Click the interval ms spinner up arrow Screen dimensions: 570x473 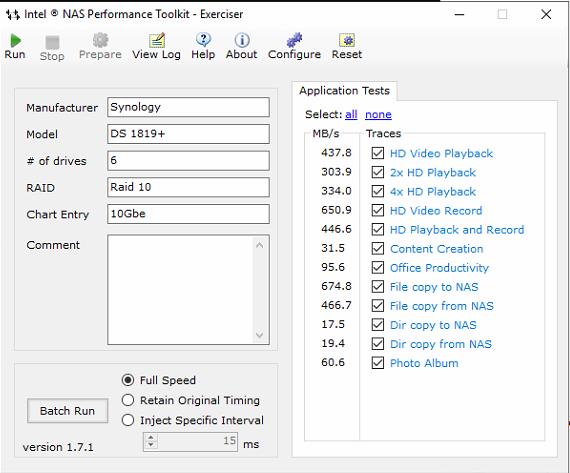click(151, 437)
